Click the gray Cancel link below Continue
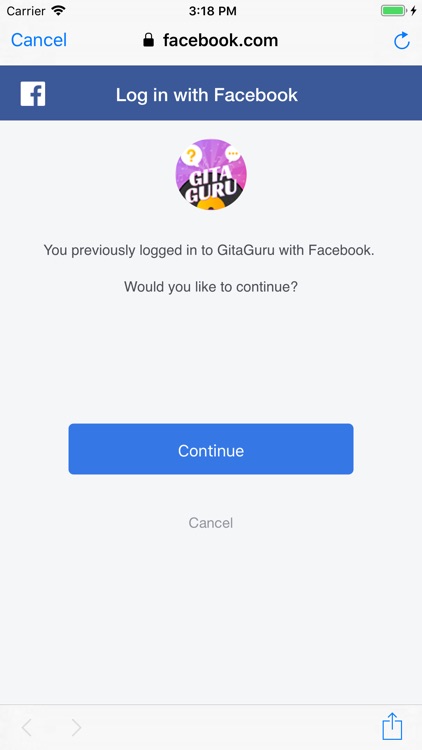Viewport: 422px width, 750px height. point(211,523)
